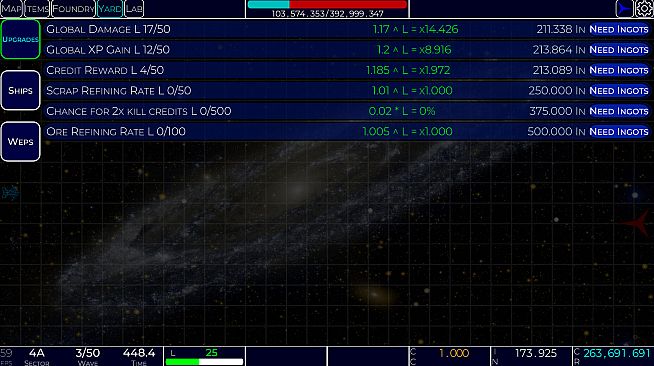This screenshot has height=366, width=654.
Task: Click Need Ingots for Credit Reward
Action: pyautogui.click(x=619, y=70)
